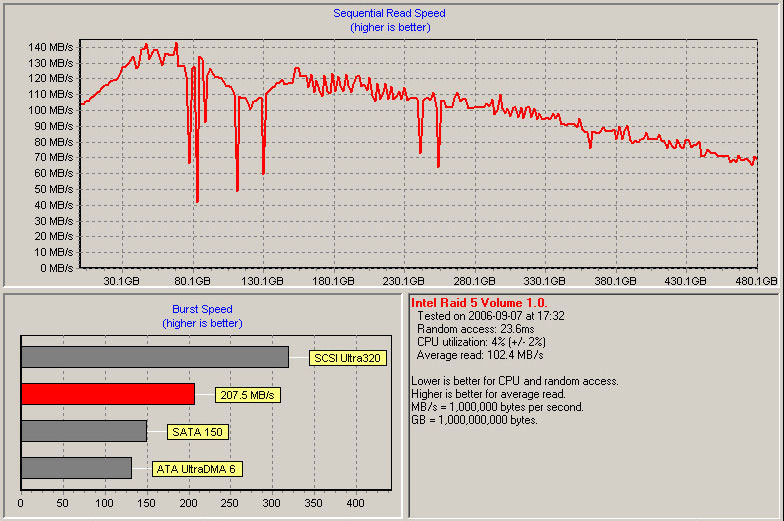The width and height of the screenshot is (784, 521).
Task: Click the ATA UltraDMA 6 label
Action: pyautogui.click(x=198, y=469)
